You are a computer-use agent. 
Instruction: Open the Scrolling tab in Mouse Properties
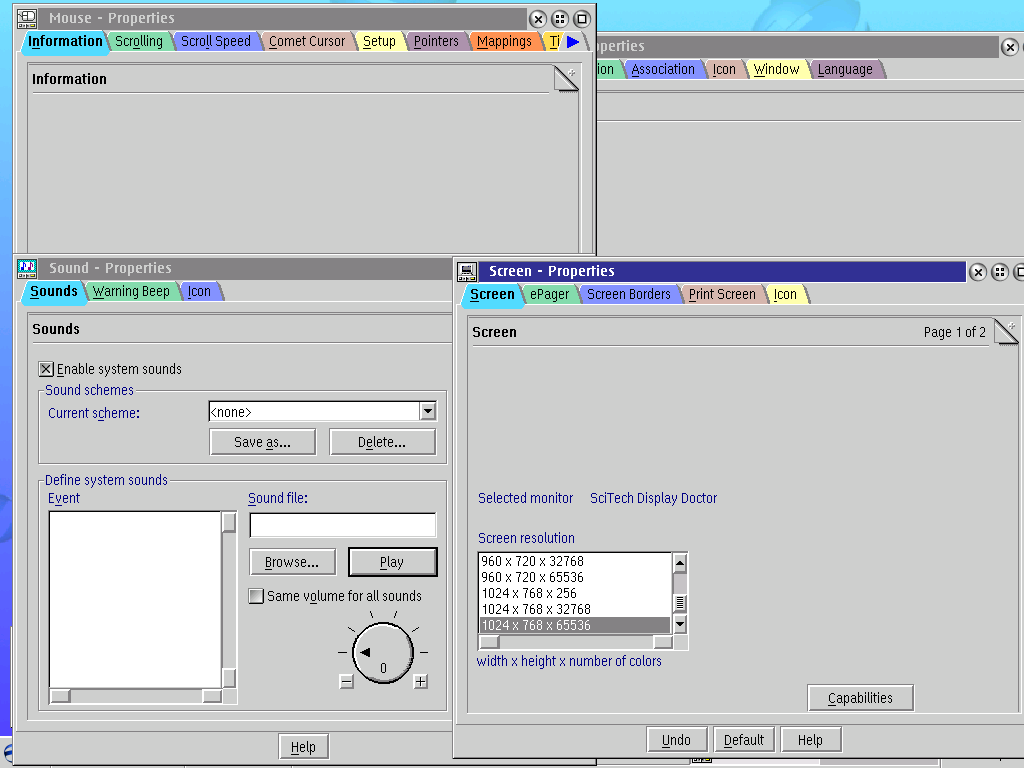point(138,42)
